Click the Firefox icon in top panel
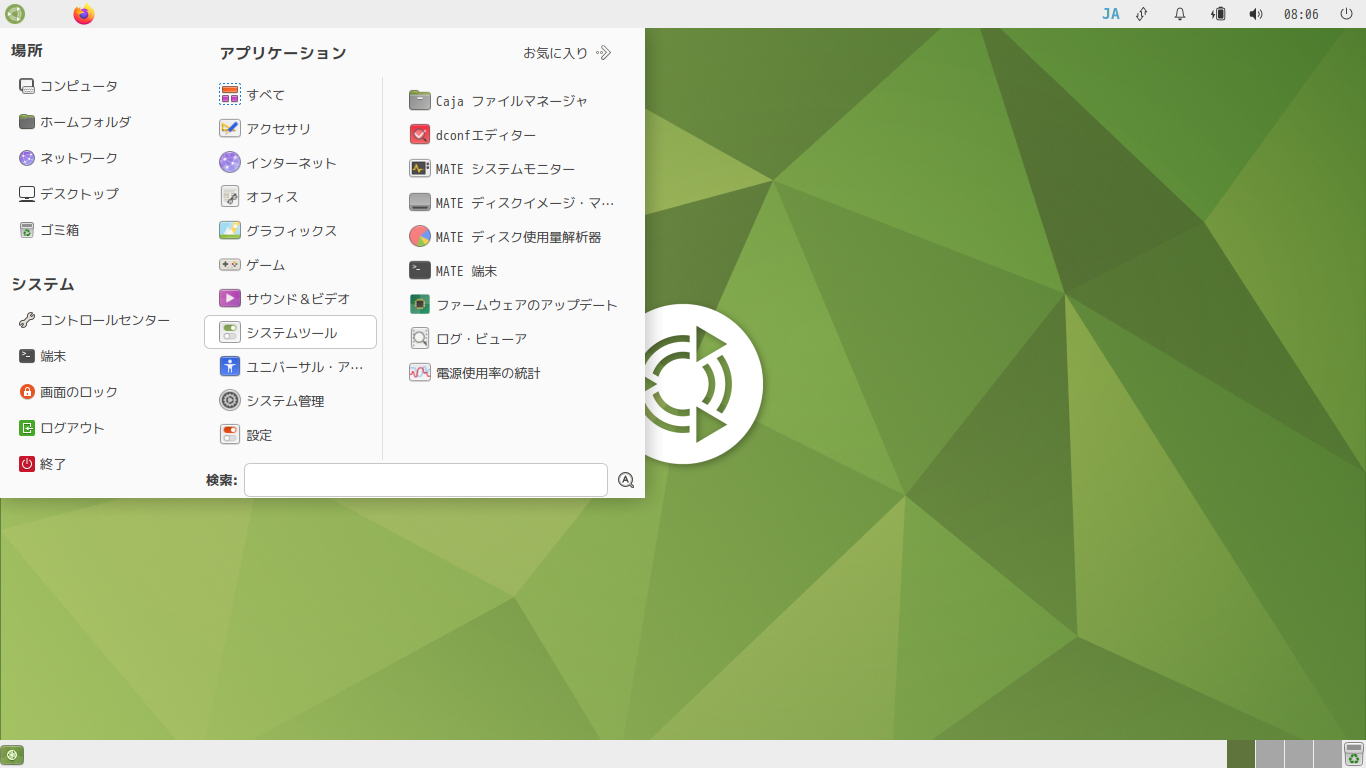Screen dimensions: 1366x768 [x=84, y=14]
